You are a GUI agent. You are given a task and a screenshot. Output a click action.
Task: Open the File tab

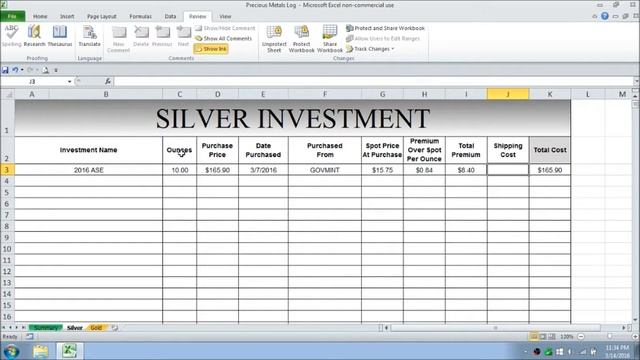(13, 16)
